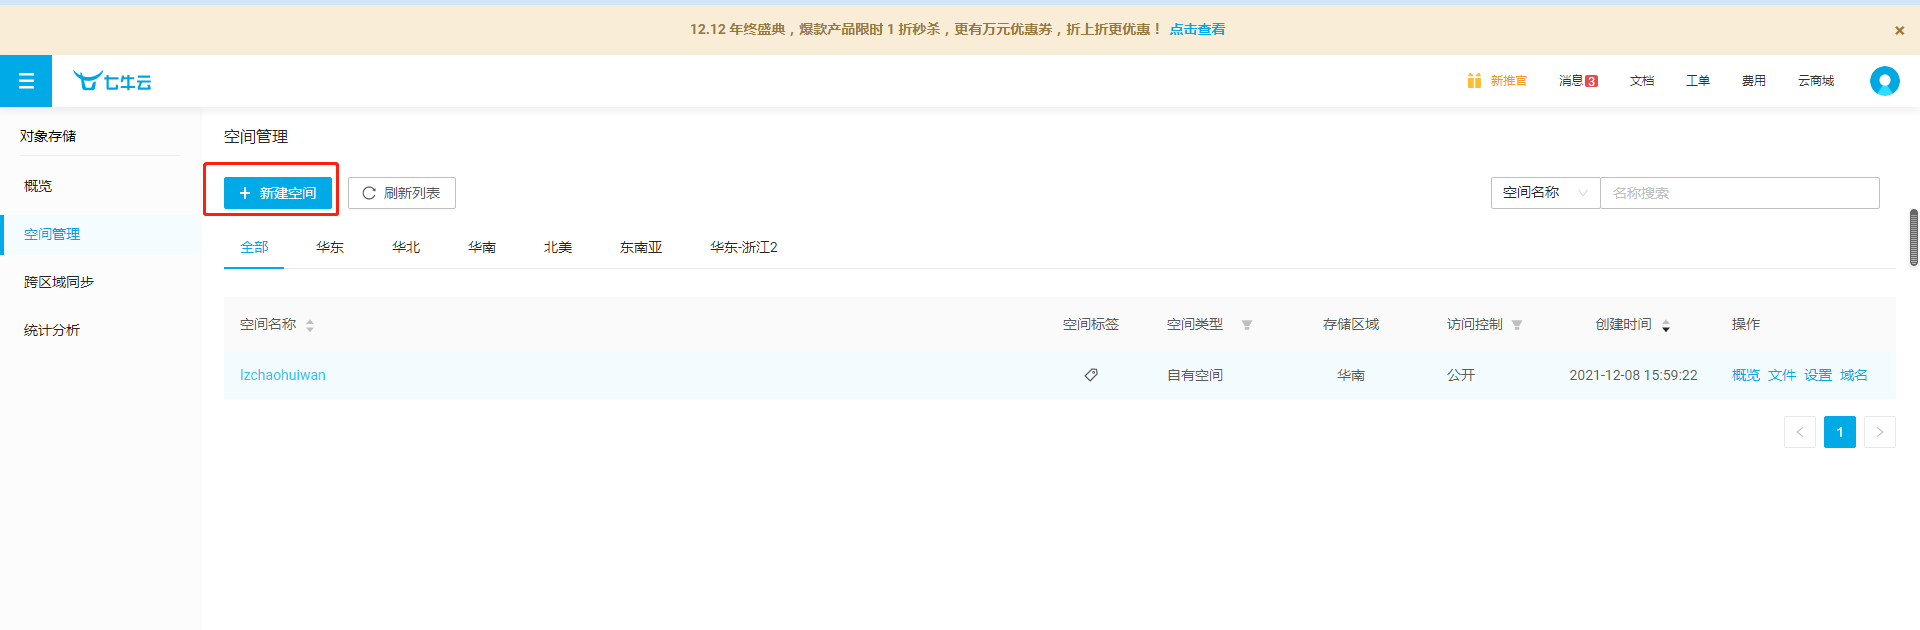
Task: Click the 新建空间 button
Action: (278, 193)
